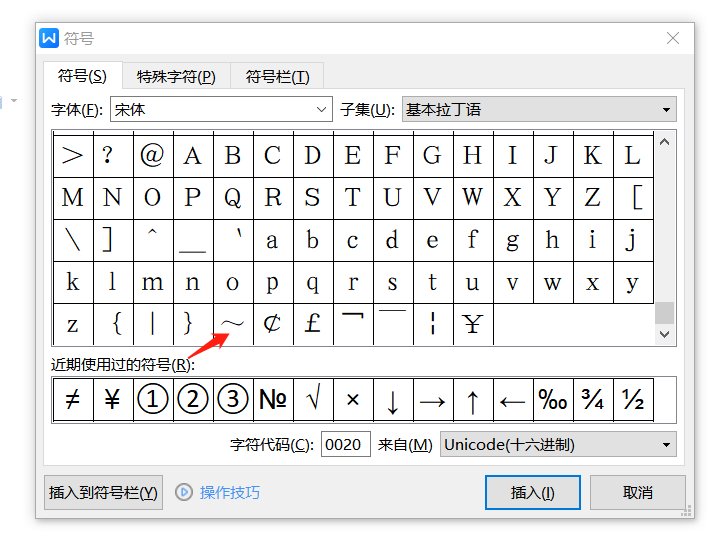Image resolution: width=721 pixels, height=539 pixels.
Task: Pick recent left arrow ← symbol
Action: tap(513, 399)
